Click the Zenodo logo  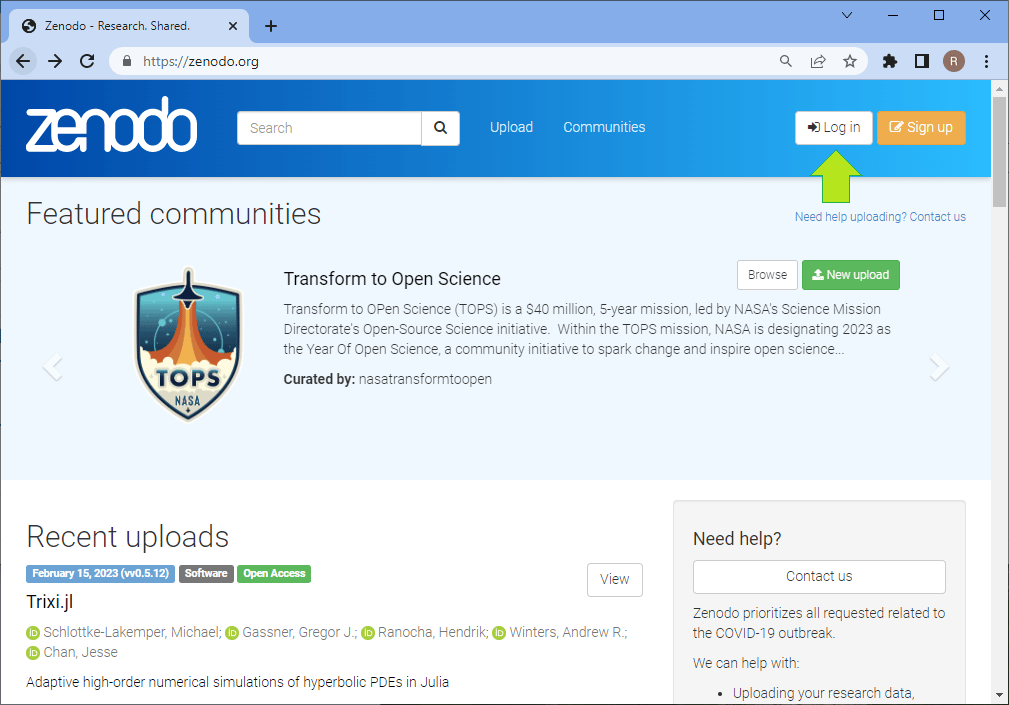pos(111,126)
